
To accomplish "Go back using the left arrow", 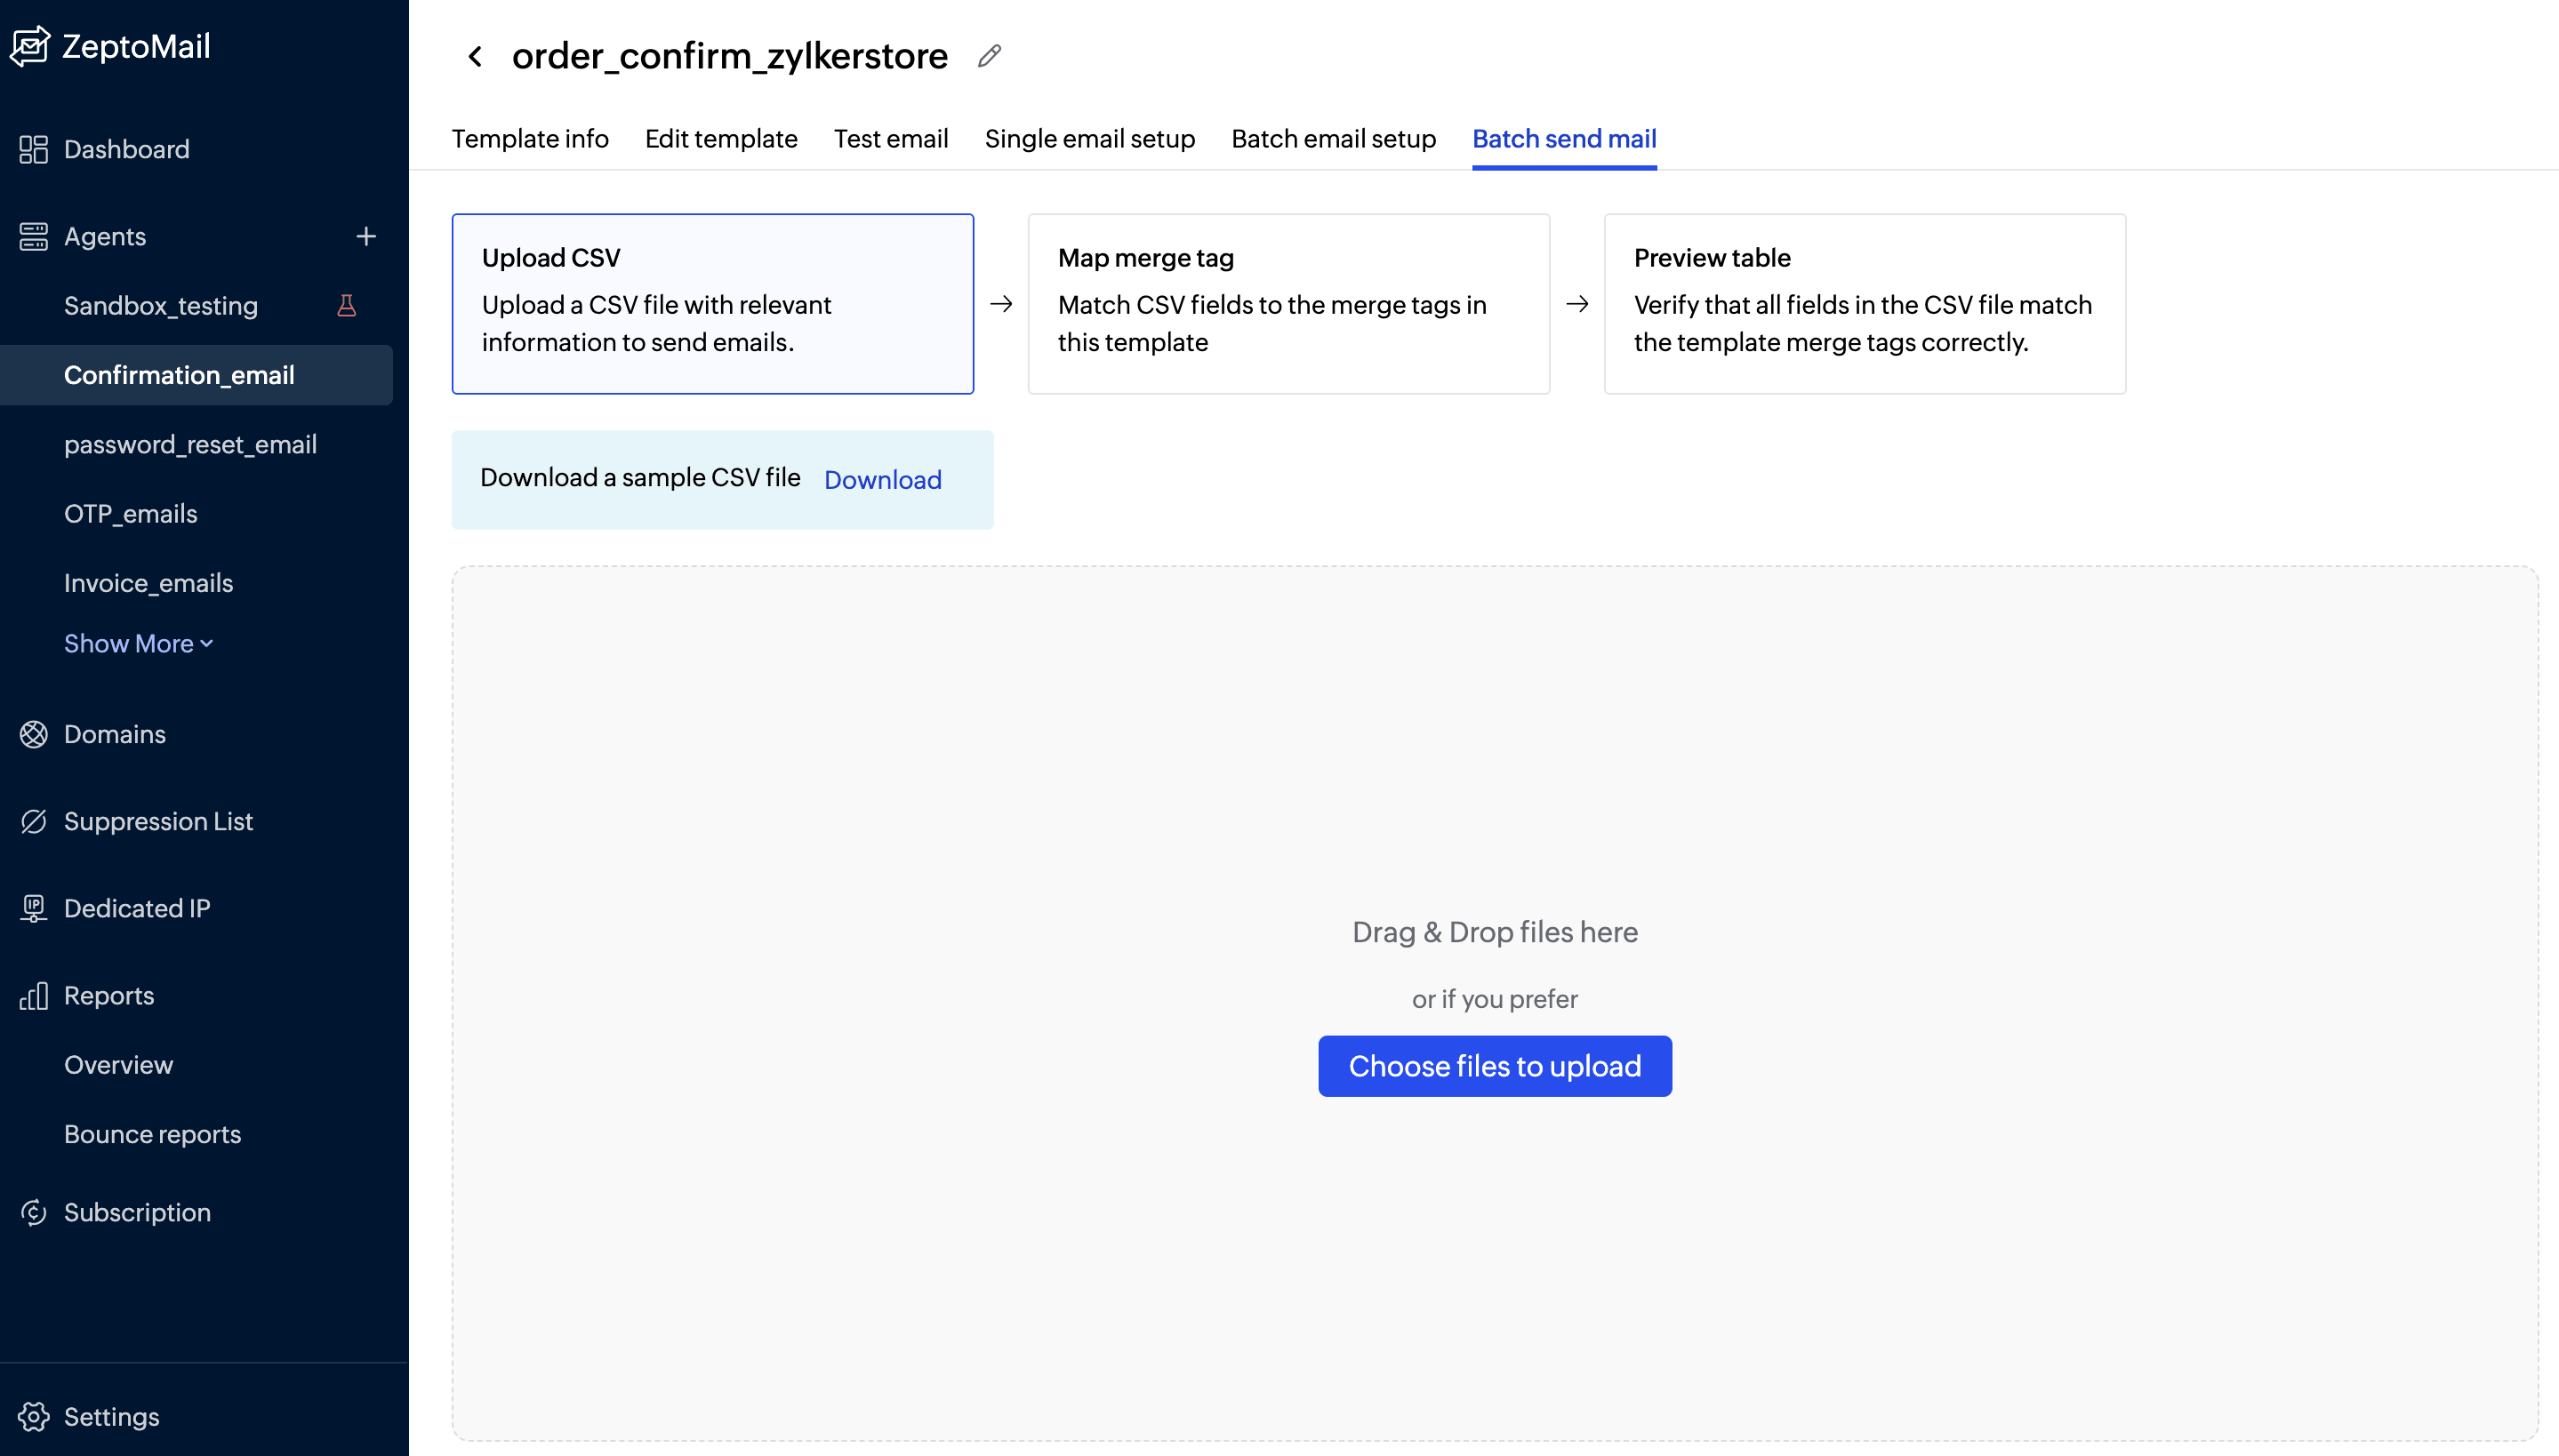I will (x=475, y=56).
